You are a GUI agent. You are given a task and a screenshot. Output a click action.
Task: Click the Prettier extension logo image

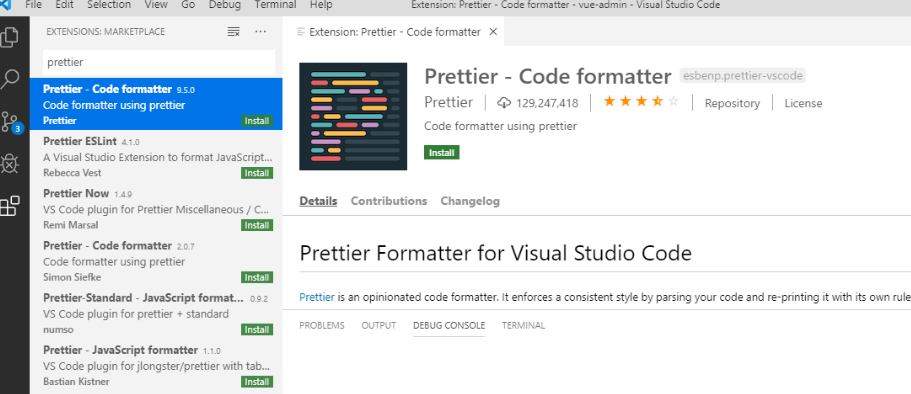click(353, 116)
